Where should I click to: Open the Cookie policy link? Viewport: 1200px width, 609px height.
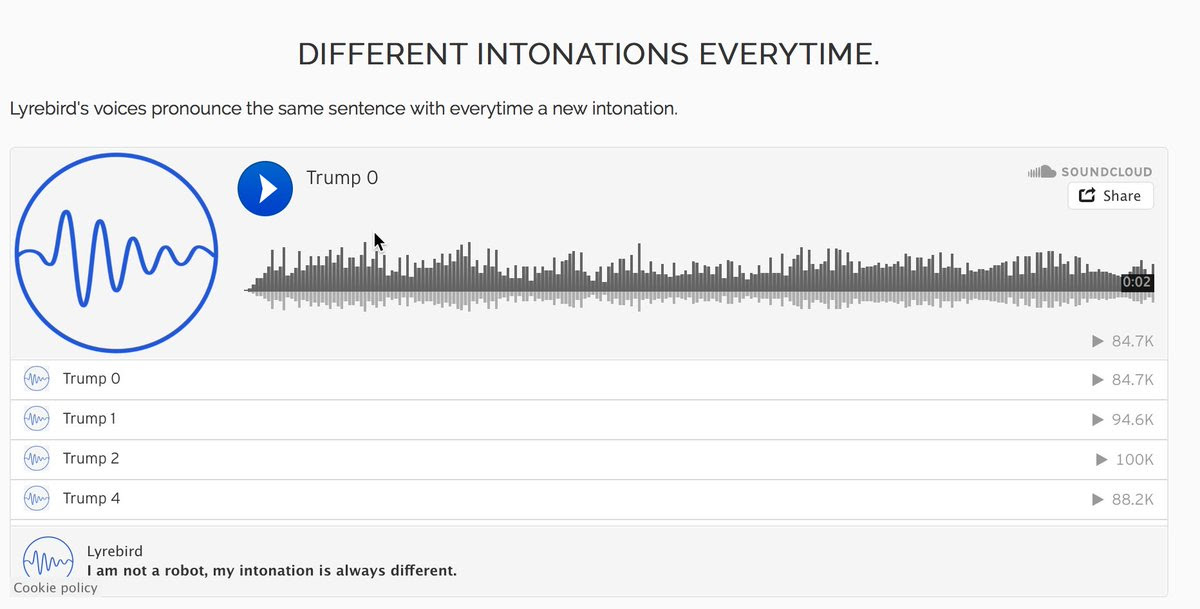click(x=56, y=588)
